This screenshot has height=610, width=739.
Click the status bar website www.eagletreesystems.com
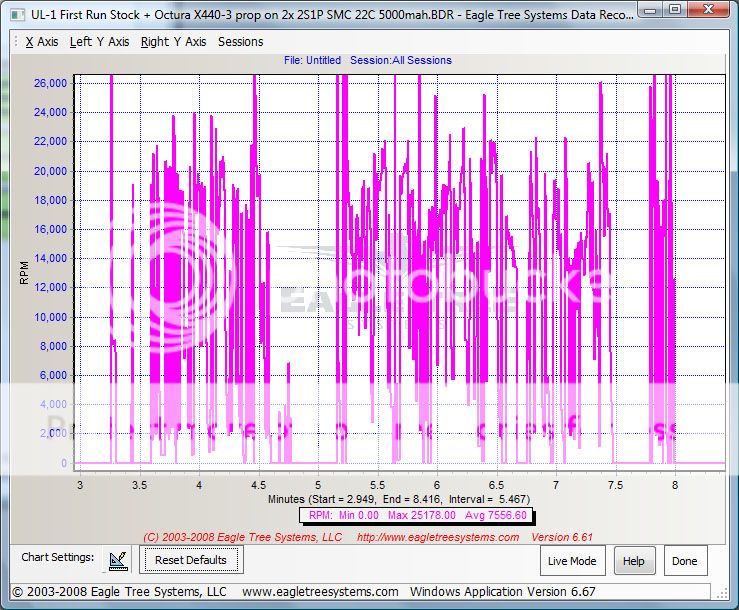pyautogui.click(x=320, y=591)
